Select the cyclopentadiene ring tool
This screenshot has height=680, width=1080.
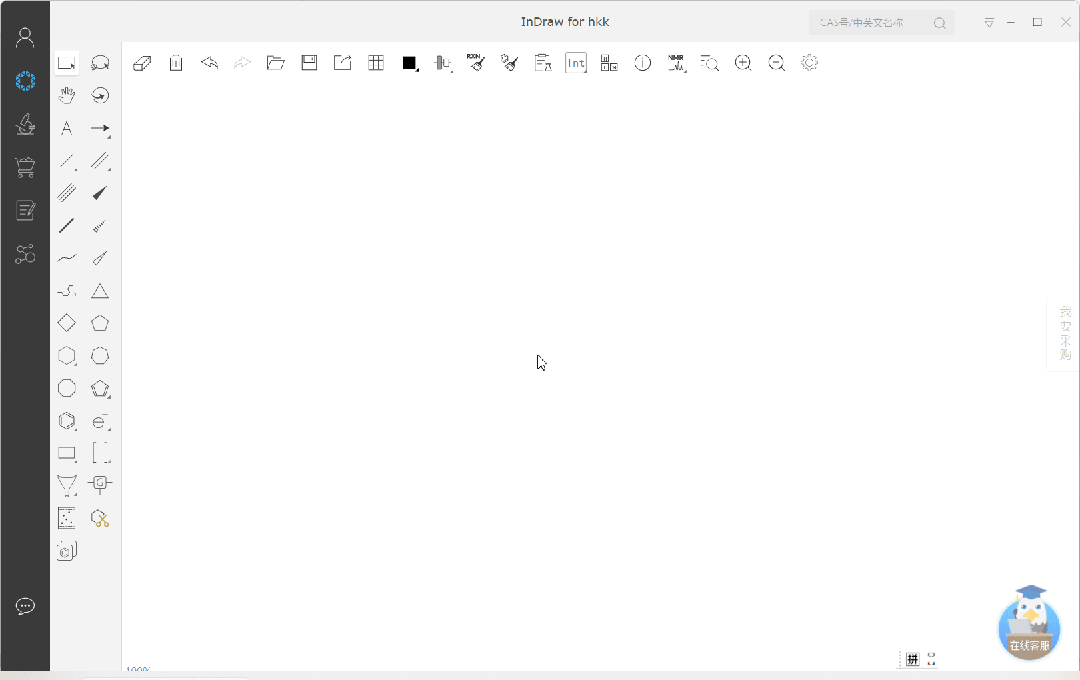(100, 389)
